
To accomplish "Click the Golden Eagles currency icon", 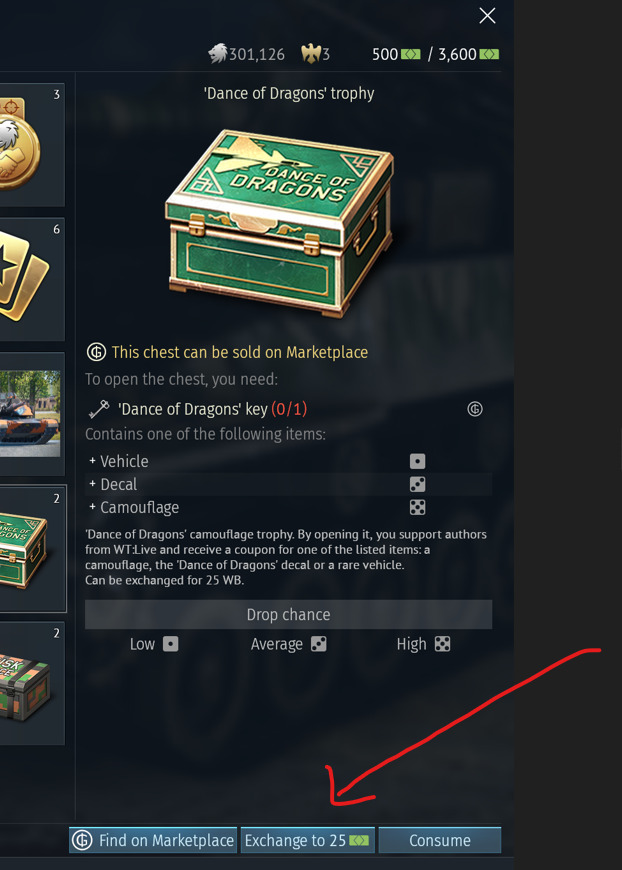I will pos(311,54).
